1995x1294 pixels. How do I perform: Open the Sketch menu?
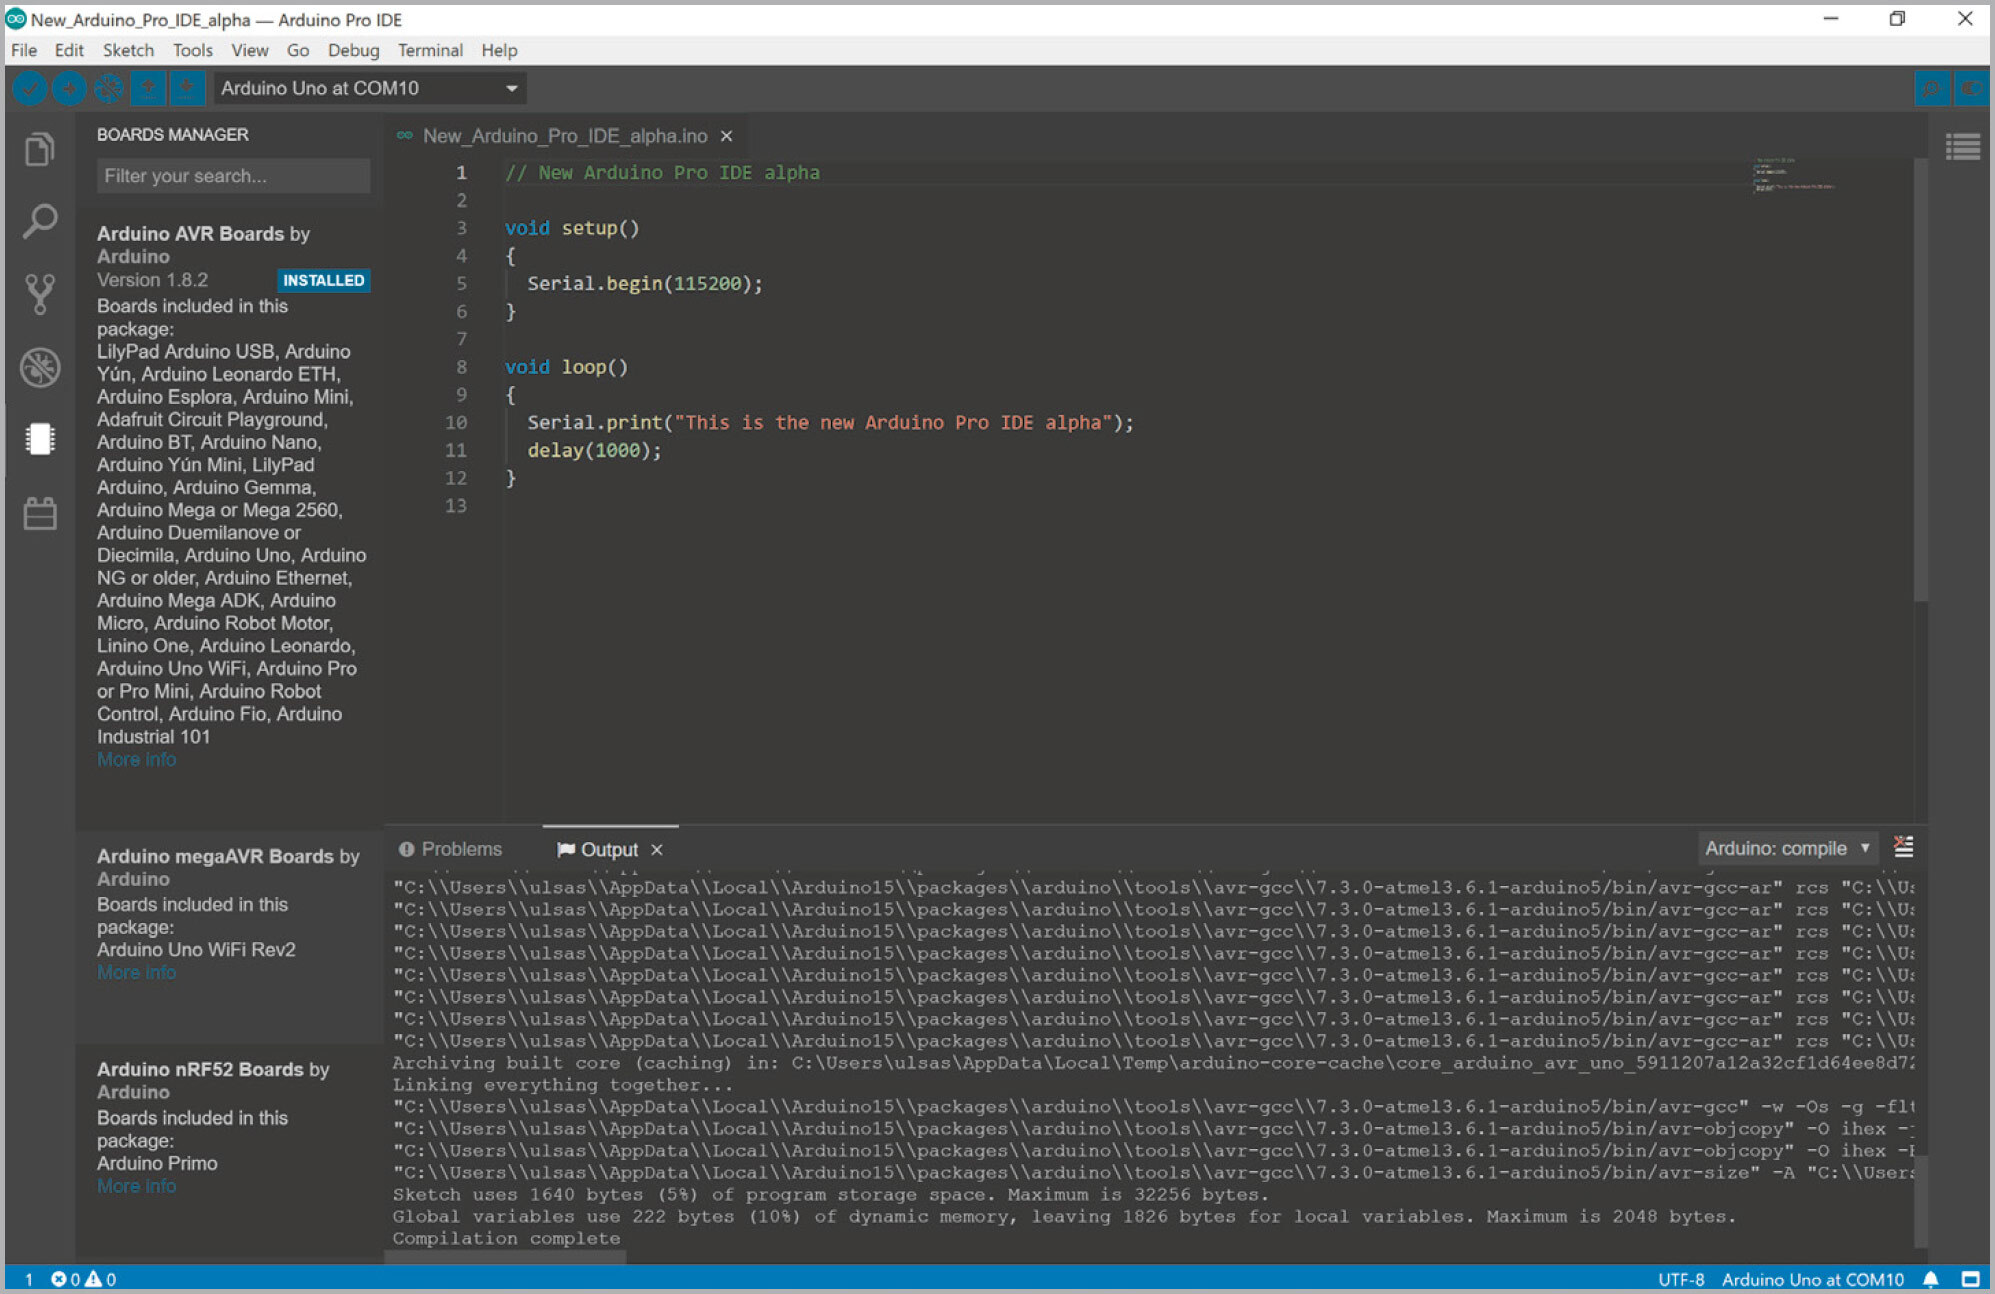coord(128,50)
